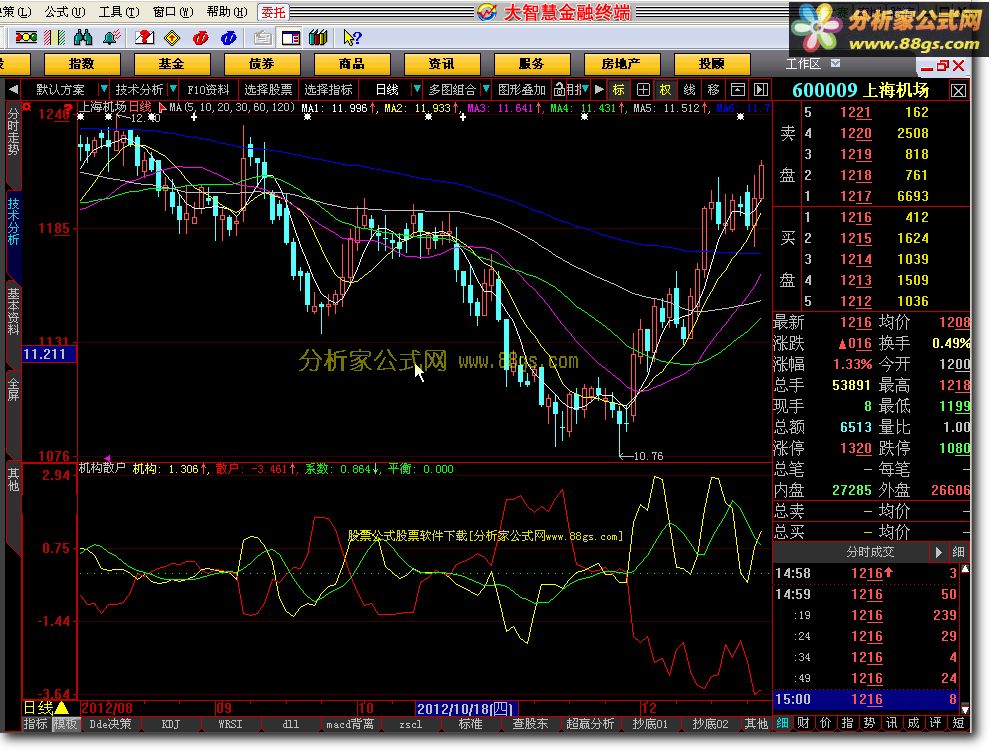Image resolution: width=991 pixels, height=751 pixels.
Task: Open the 技术分析 dropdown arrow
Action: (x=173, y=89)
